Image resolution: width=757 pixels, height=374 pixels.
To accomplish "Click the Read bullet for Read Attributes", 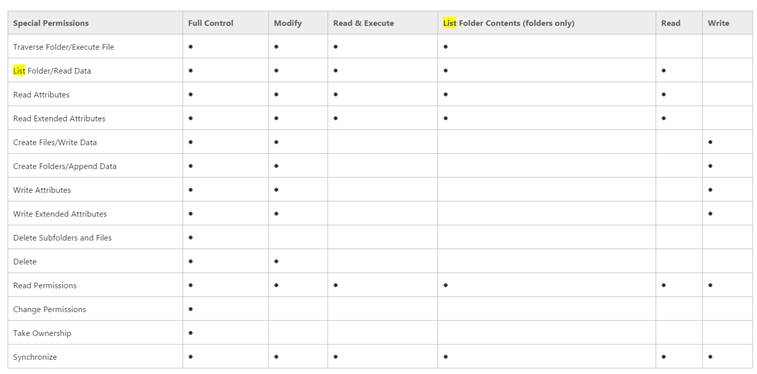I will (x=664, y=95).
